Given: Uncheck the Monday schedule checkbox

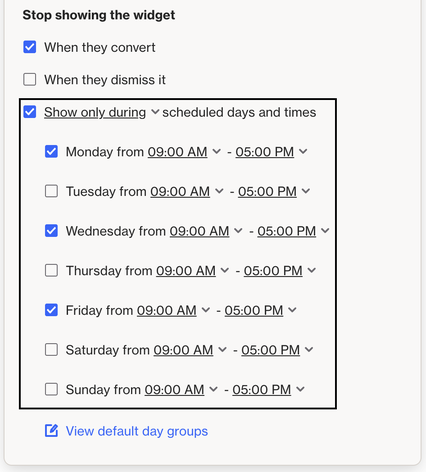Looking at the screenshot, I should (51, 152).
